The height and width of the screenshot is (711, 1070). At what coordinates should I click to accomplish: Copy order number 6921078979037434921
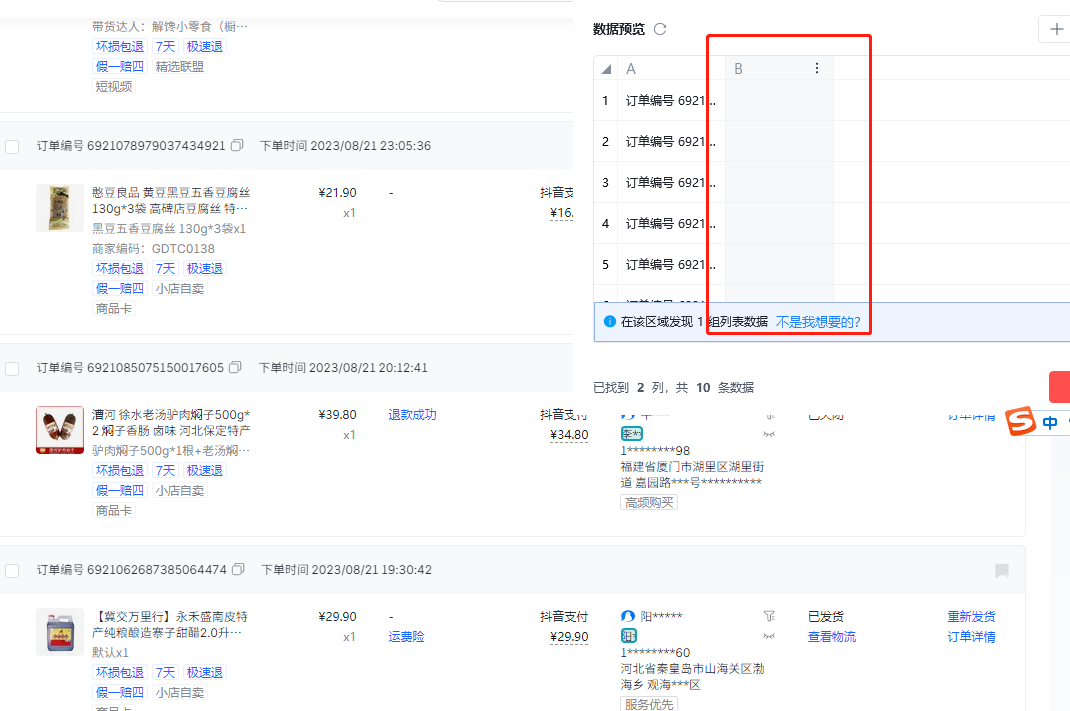coord(237,146)
